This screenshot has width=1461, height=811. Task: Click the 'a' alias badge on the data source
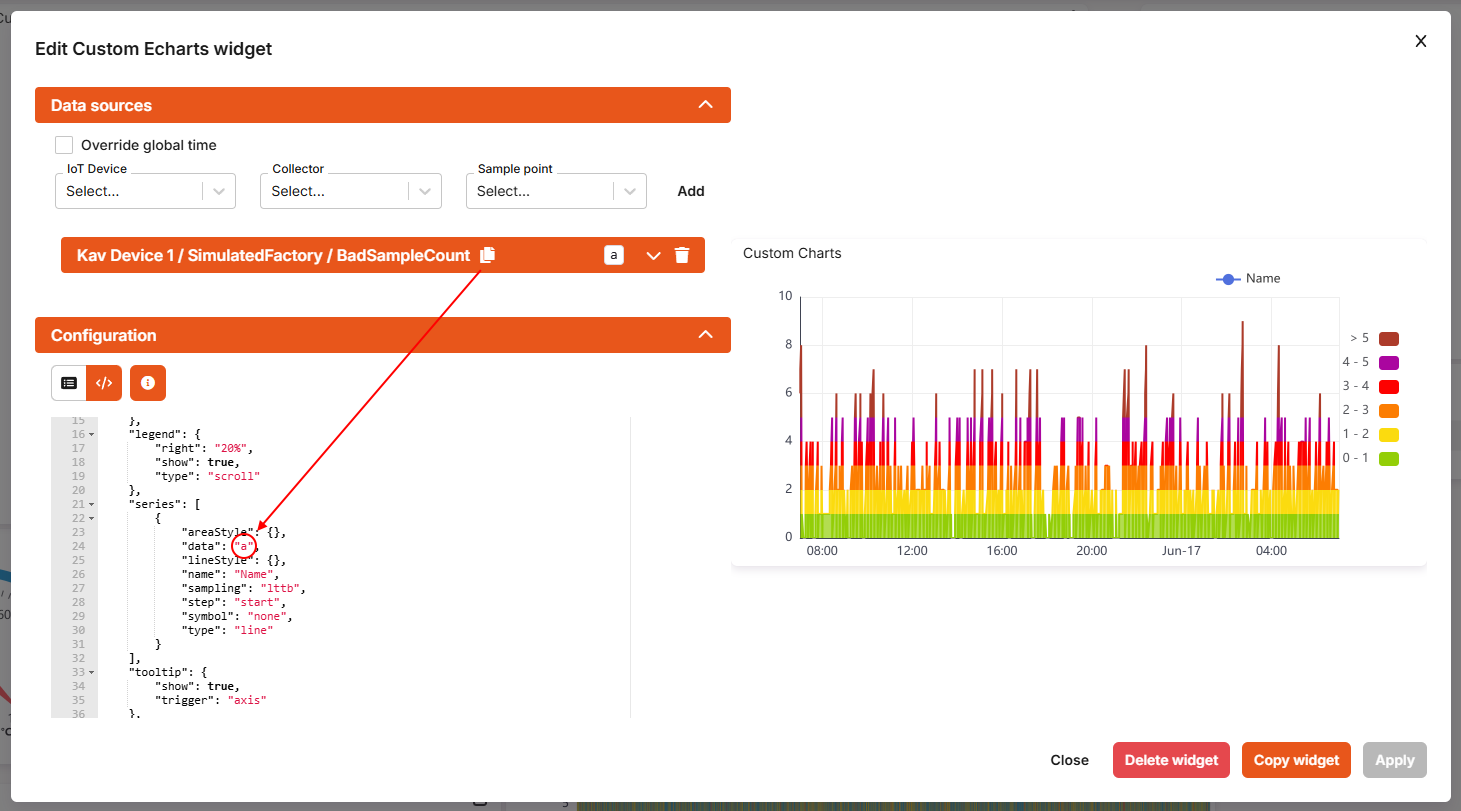[614, 255]
